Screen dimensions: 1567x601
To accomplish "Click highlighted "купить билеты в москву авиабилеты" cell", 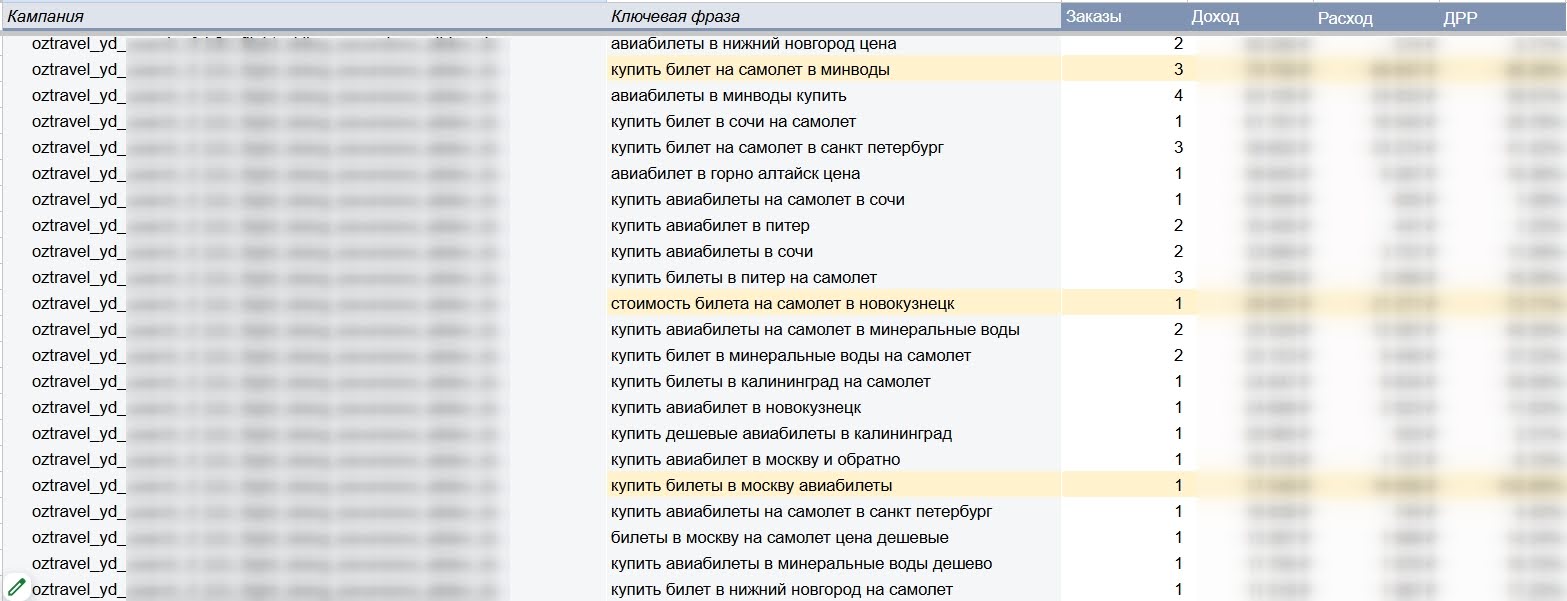I will tap(751, 486).
